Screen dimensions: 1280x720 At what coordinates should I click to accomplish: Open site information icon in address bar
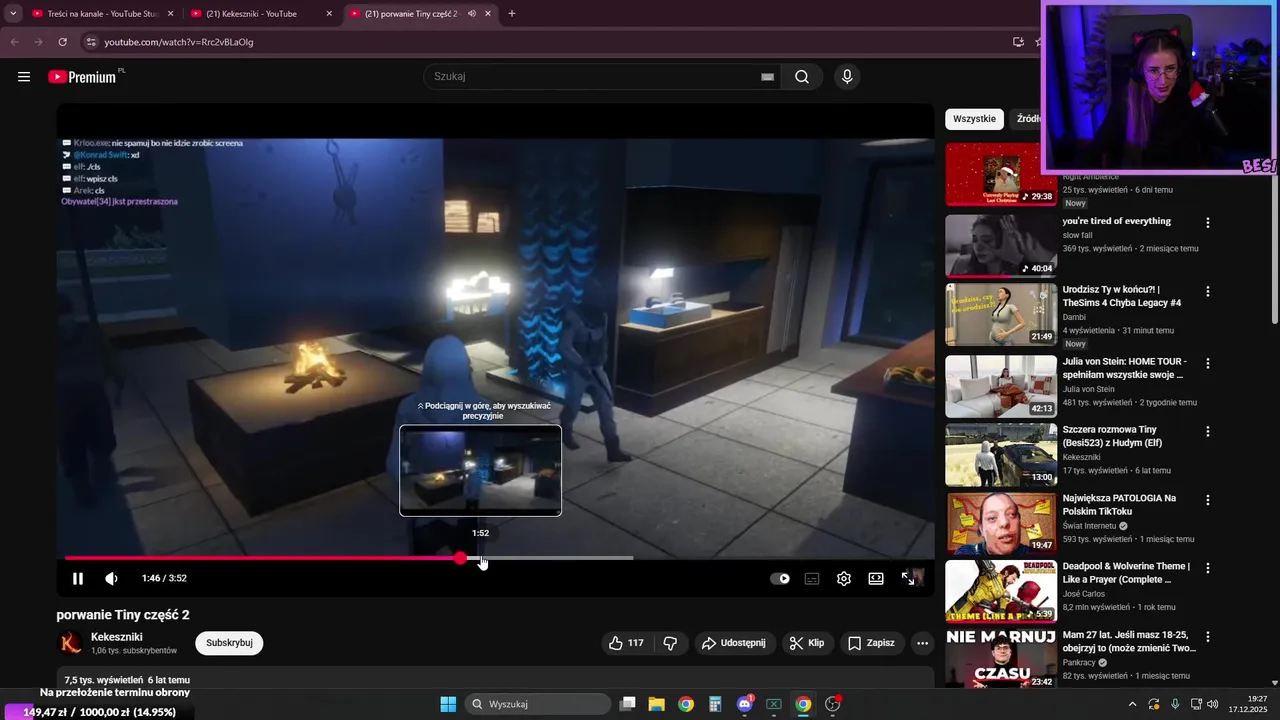point(91,42)
